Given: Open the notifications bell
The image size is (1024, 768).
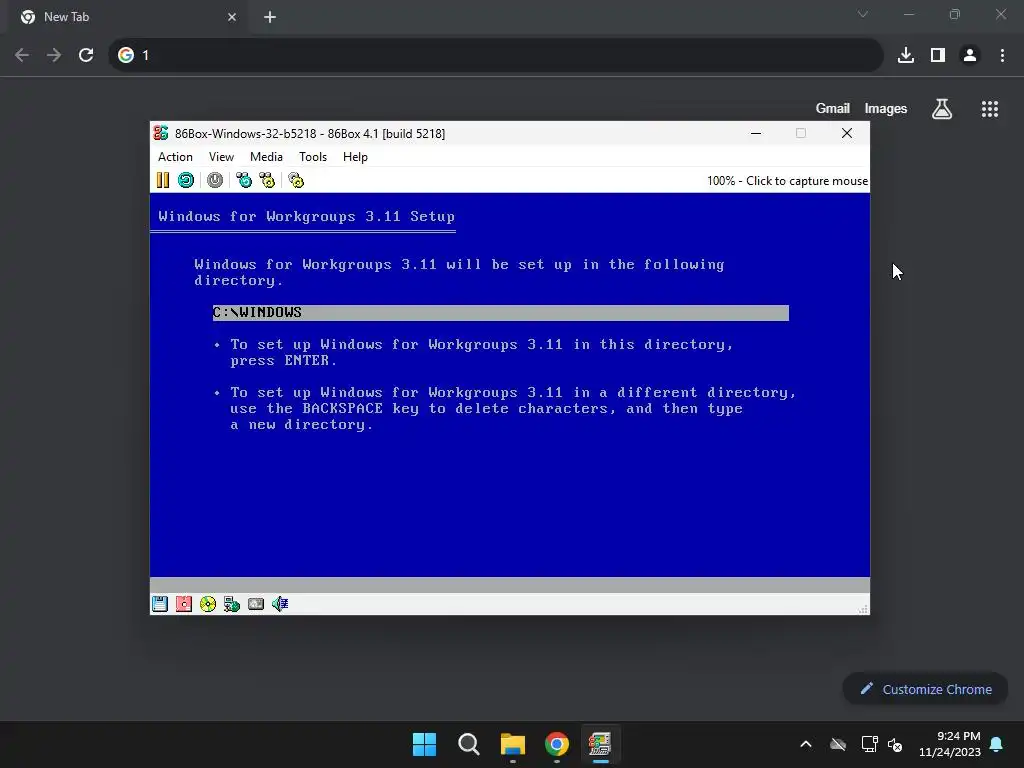Looking at the screenshot, I should [997, 744].
